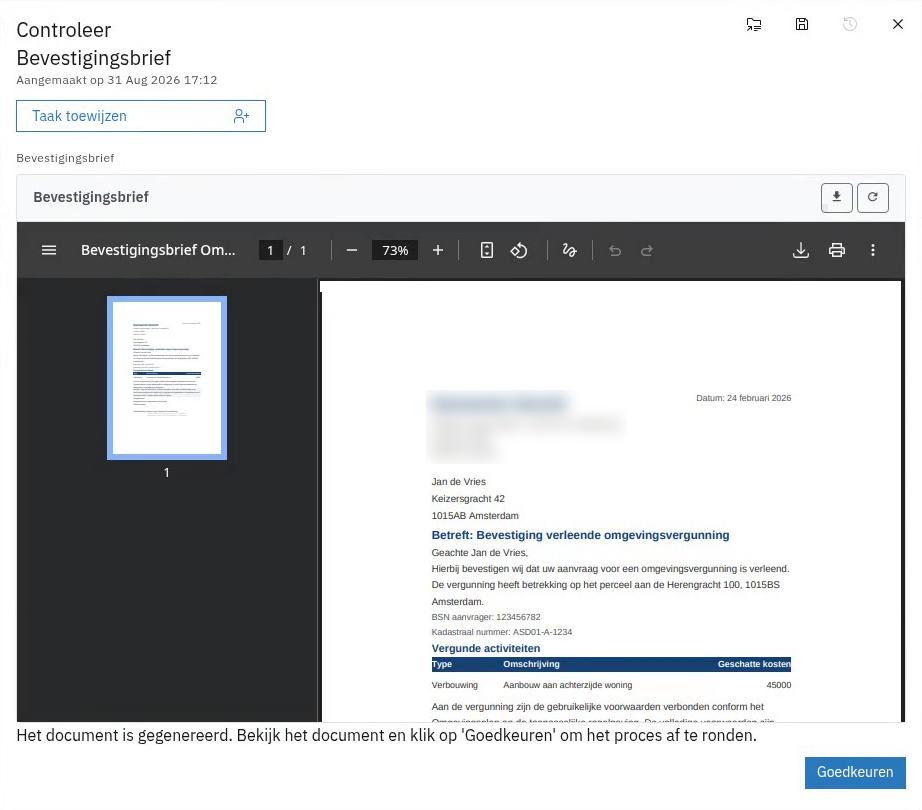Viewport: 922px width, 810px height.
Task: Refresh the Bevestigingsbrief preview
Action: pyautogui.click(x=873, y=198)
